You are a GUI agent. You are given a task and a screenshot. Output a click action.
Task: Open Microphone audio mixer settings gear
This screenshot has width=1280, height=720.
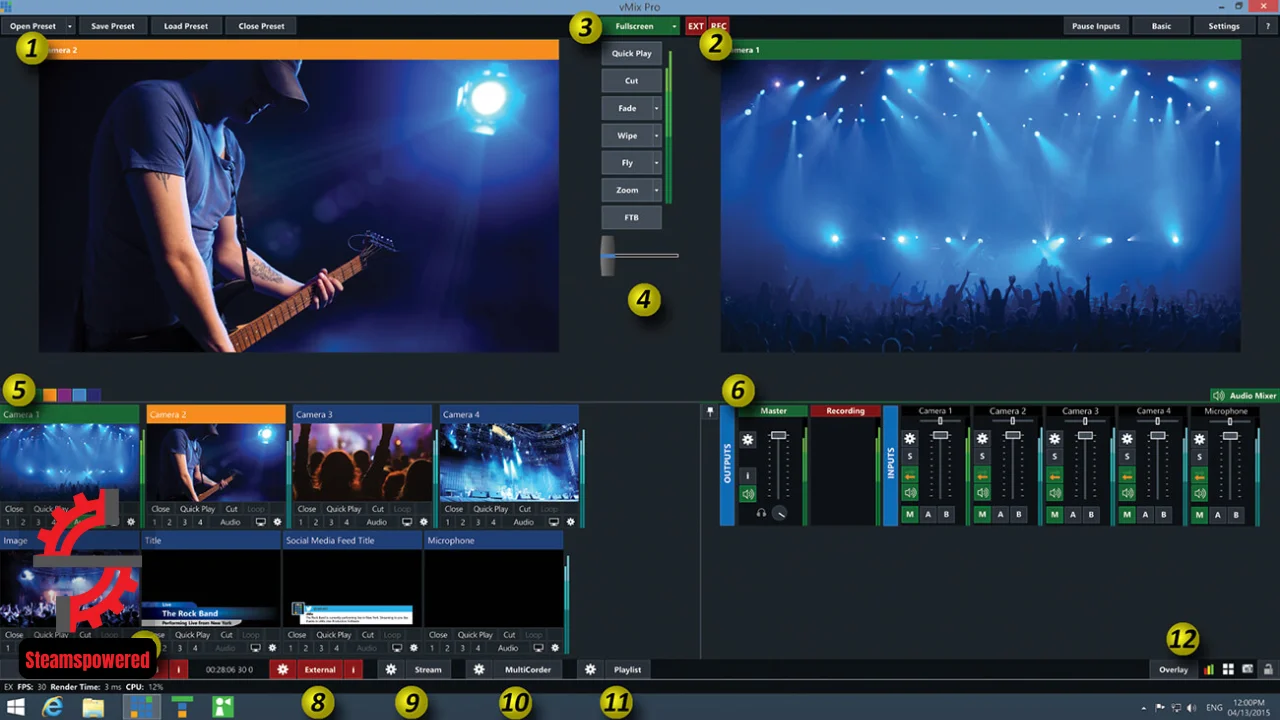pyautogui.click(x=1200, y=439)
